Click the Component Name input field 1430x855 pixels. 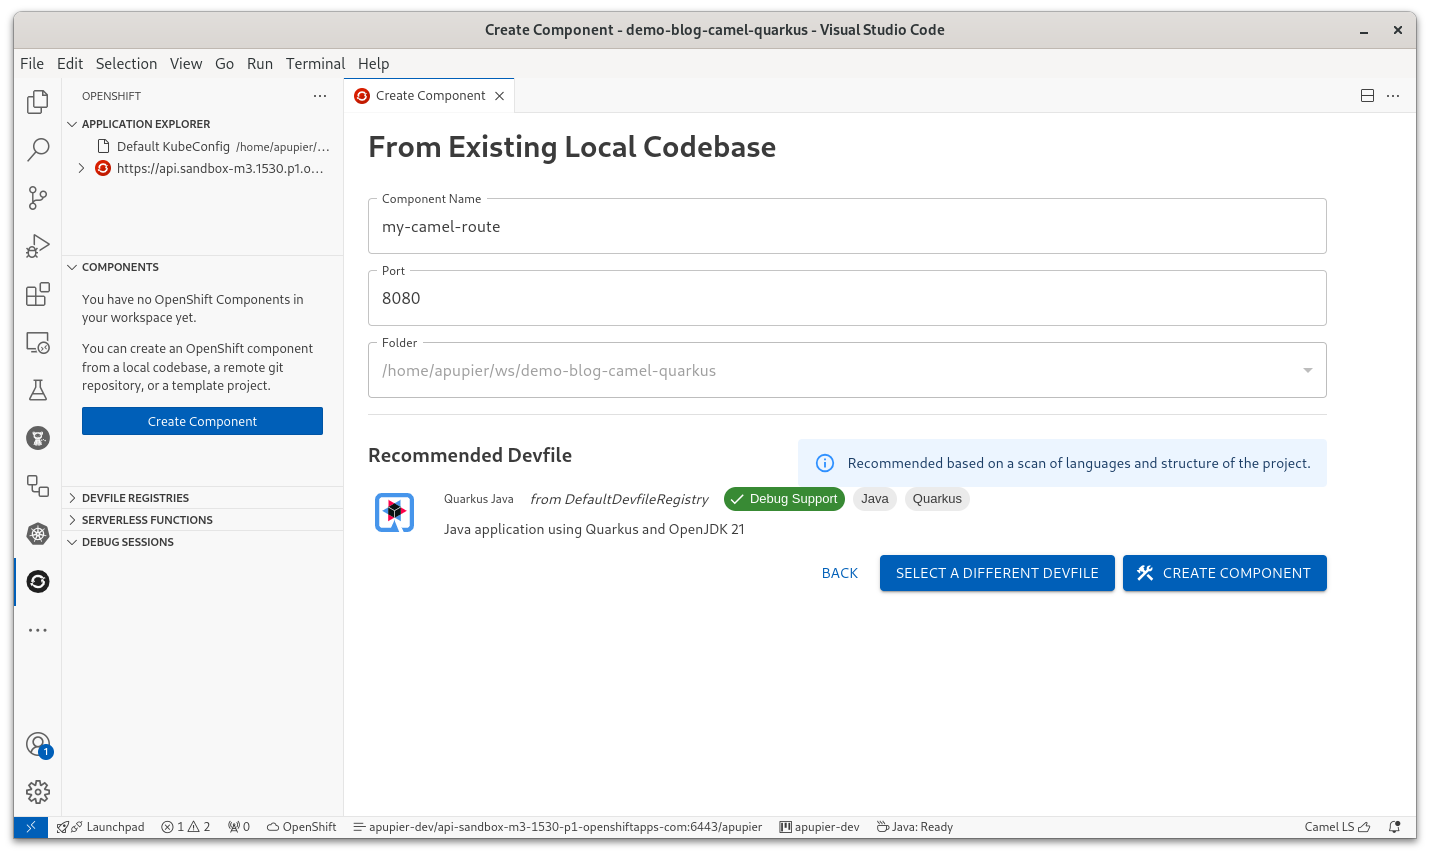[846, 227]
